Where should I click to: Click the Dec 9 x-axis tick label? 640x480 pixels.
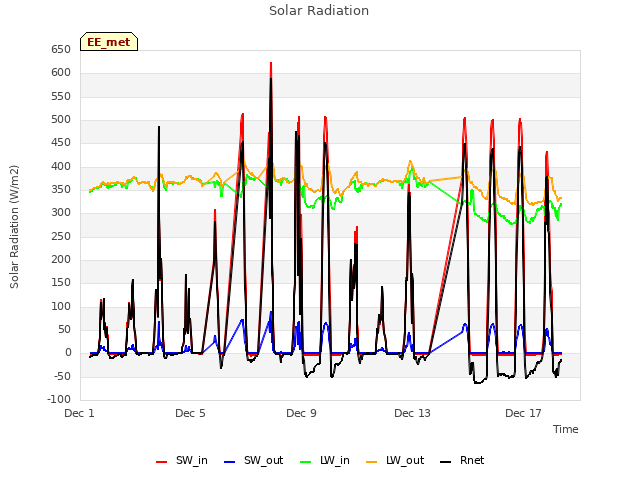(x=301, y=413)
